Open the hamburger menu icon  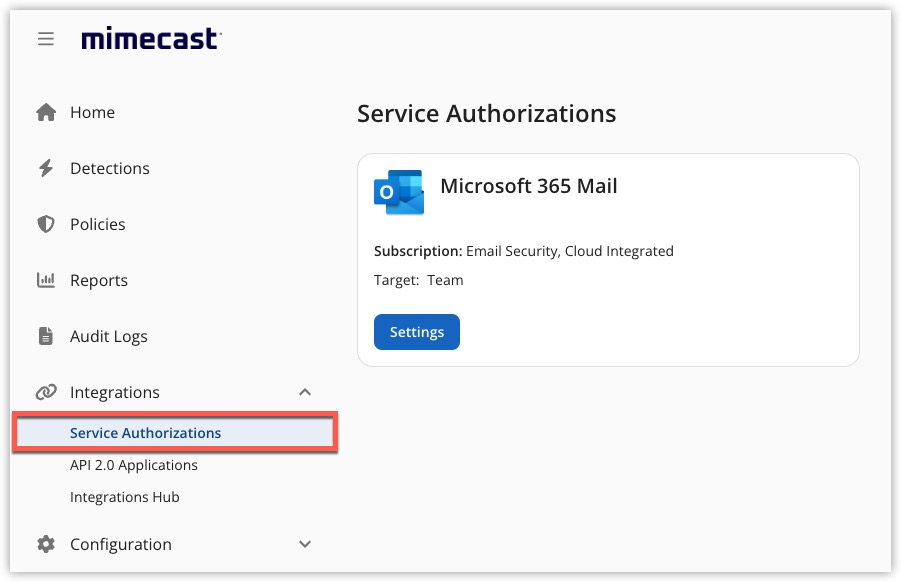[x=45, y=39]
